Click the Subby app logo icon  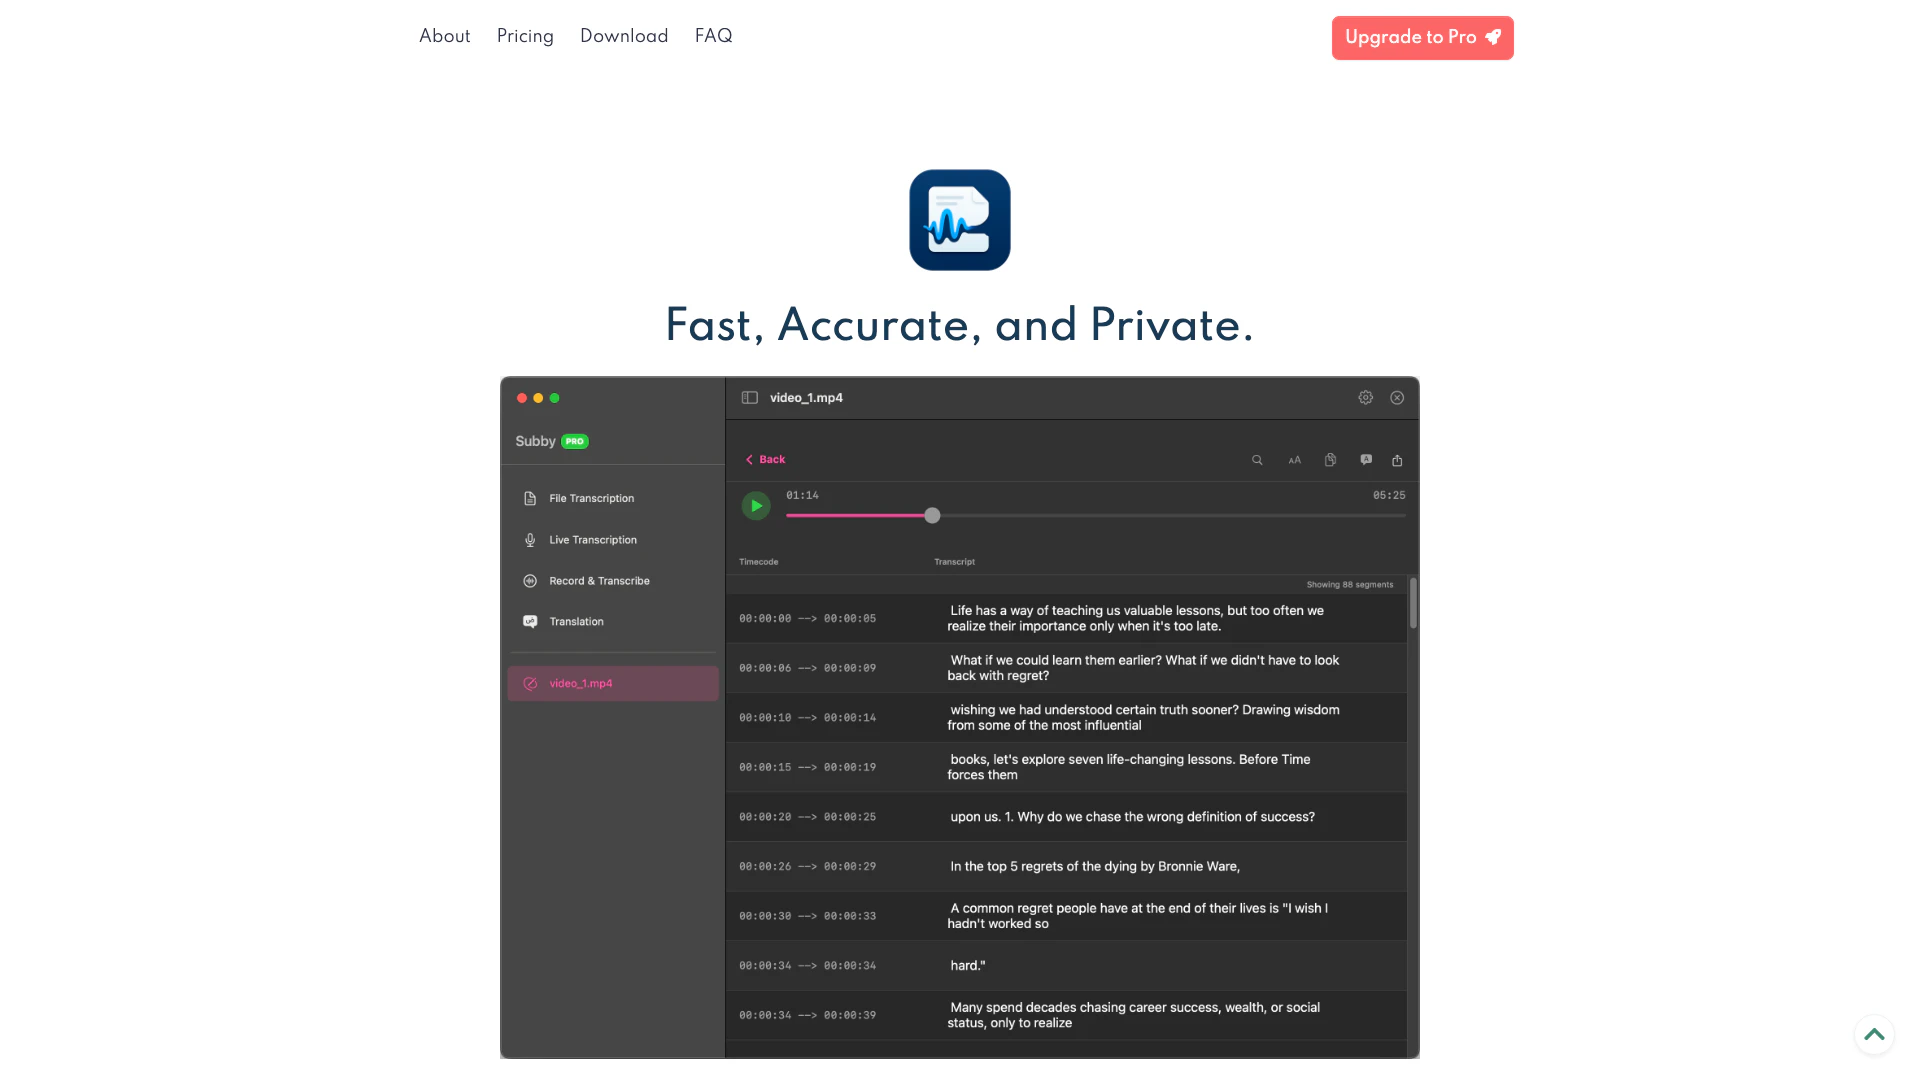[959, 220]
